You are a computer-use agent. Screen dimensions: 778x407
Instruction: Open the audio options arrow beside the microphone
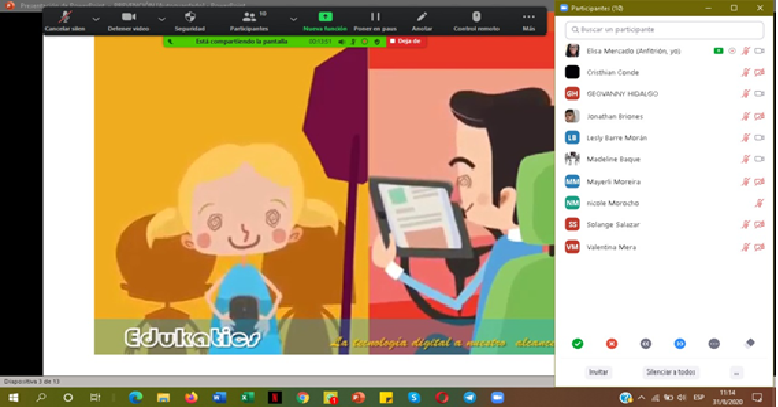(x=96, y=19)
